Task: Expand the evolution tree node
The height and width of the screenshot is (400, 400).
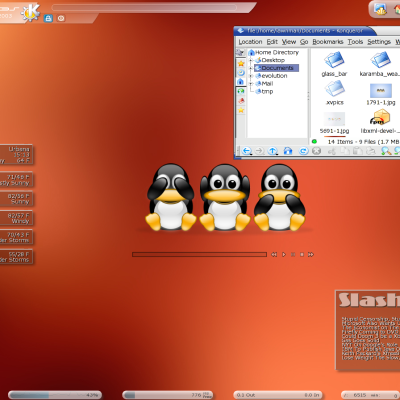Action: pyautogui.click(x=251, y=76)
